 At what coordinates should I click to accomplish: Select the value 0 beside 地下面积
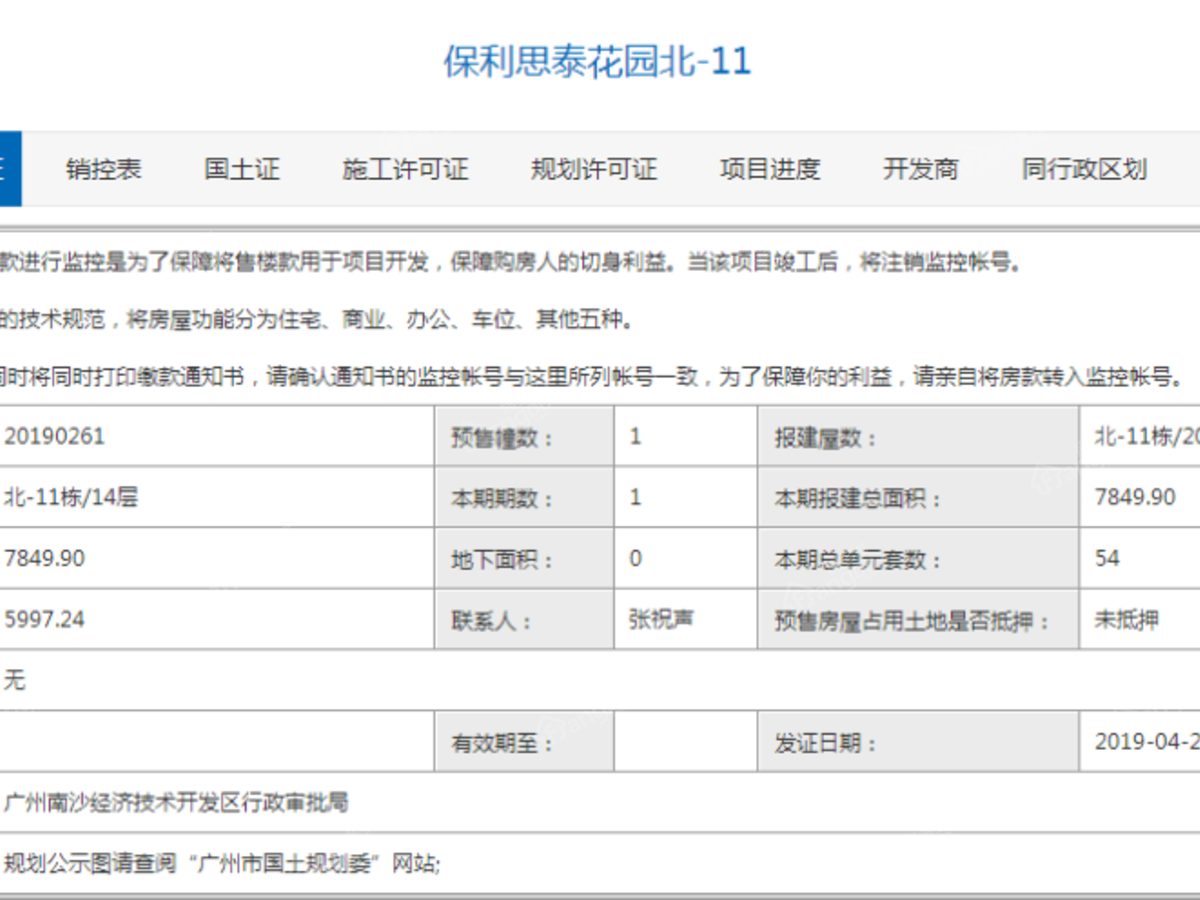[636, 558]
